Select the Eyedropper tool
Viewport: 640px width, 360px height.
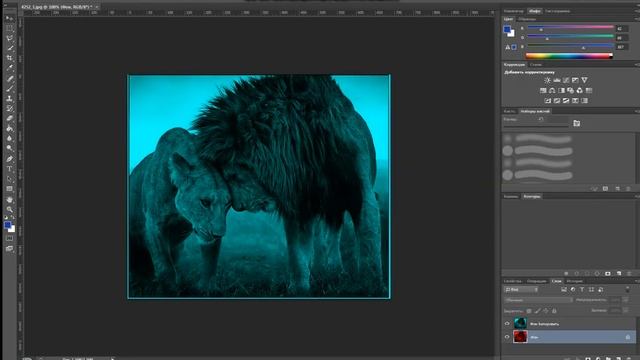click(9, 68)
